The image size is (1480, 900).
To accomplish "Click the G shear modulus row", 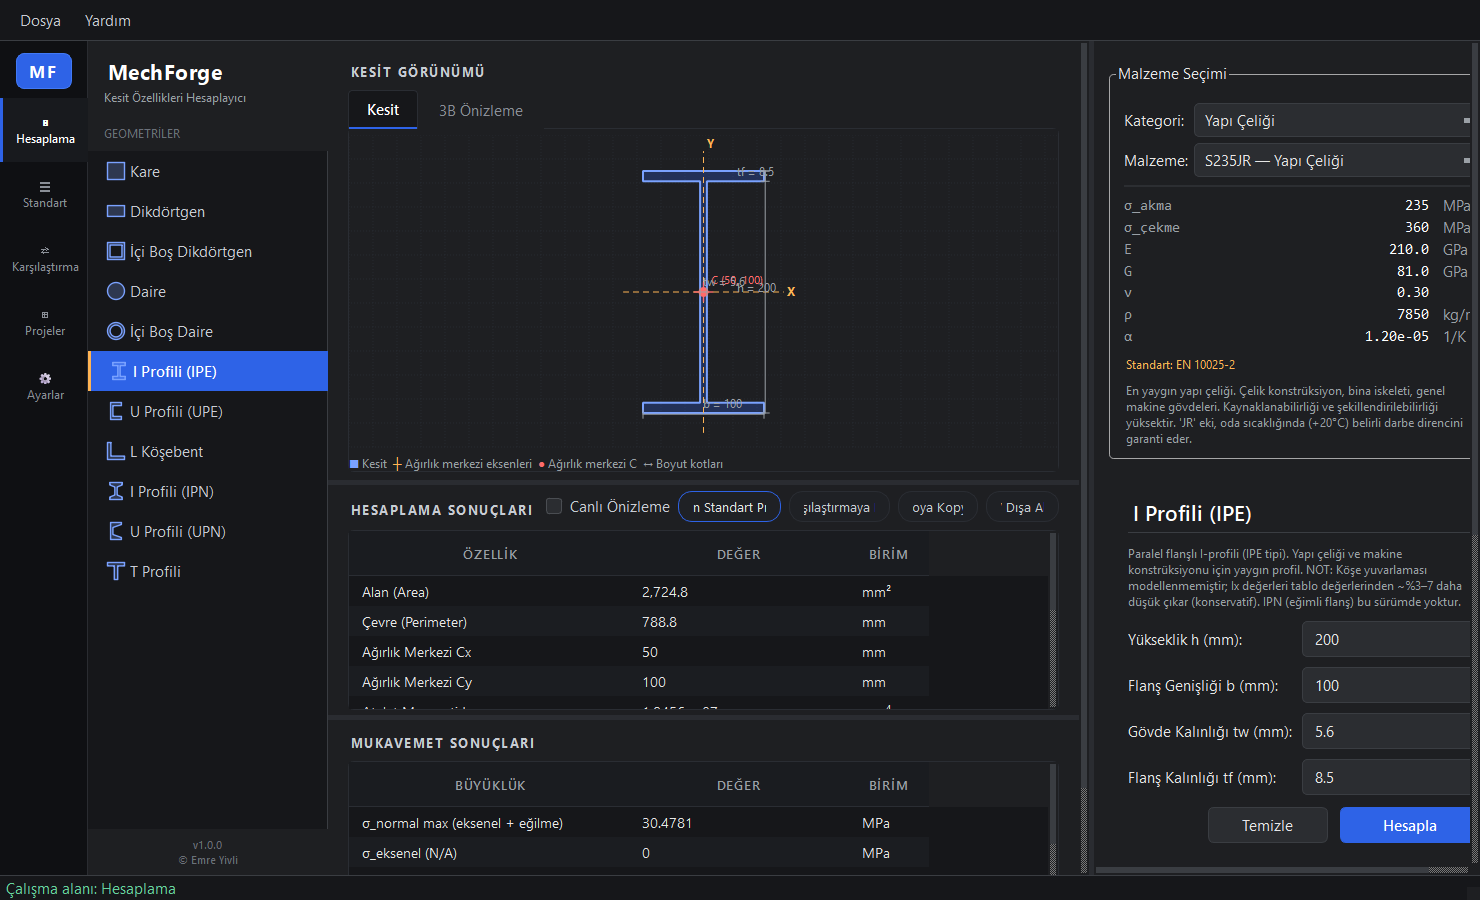I will (1297, 271).
